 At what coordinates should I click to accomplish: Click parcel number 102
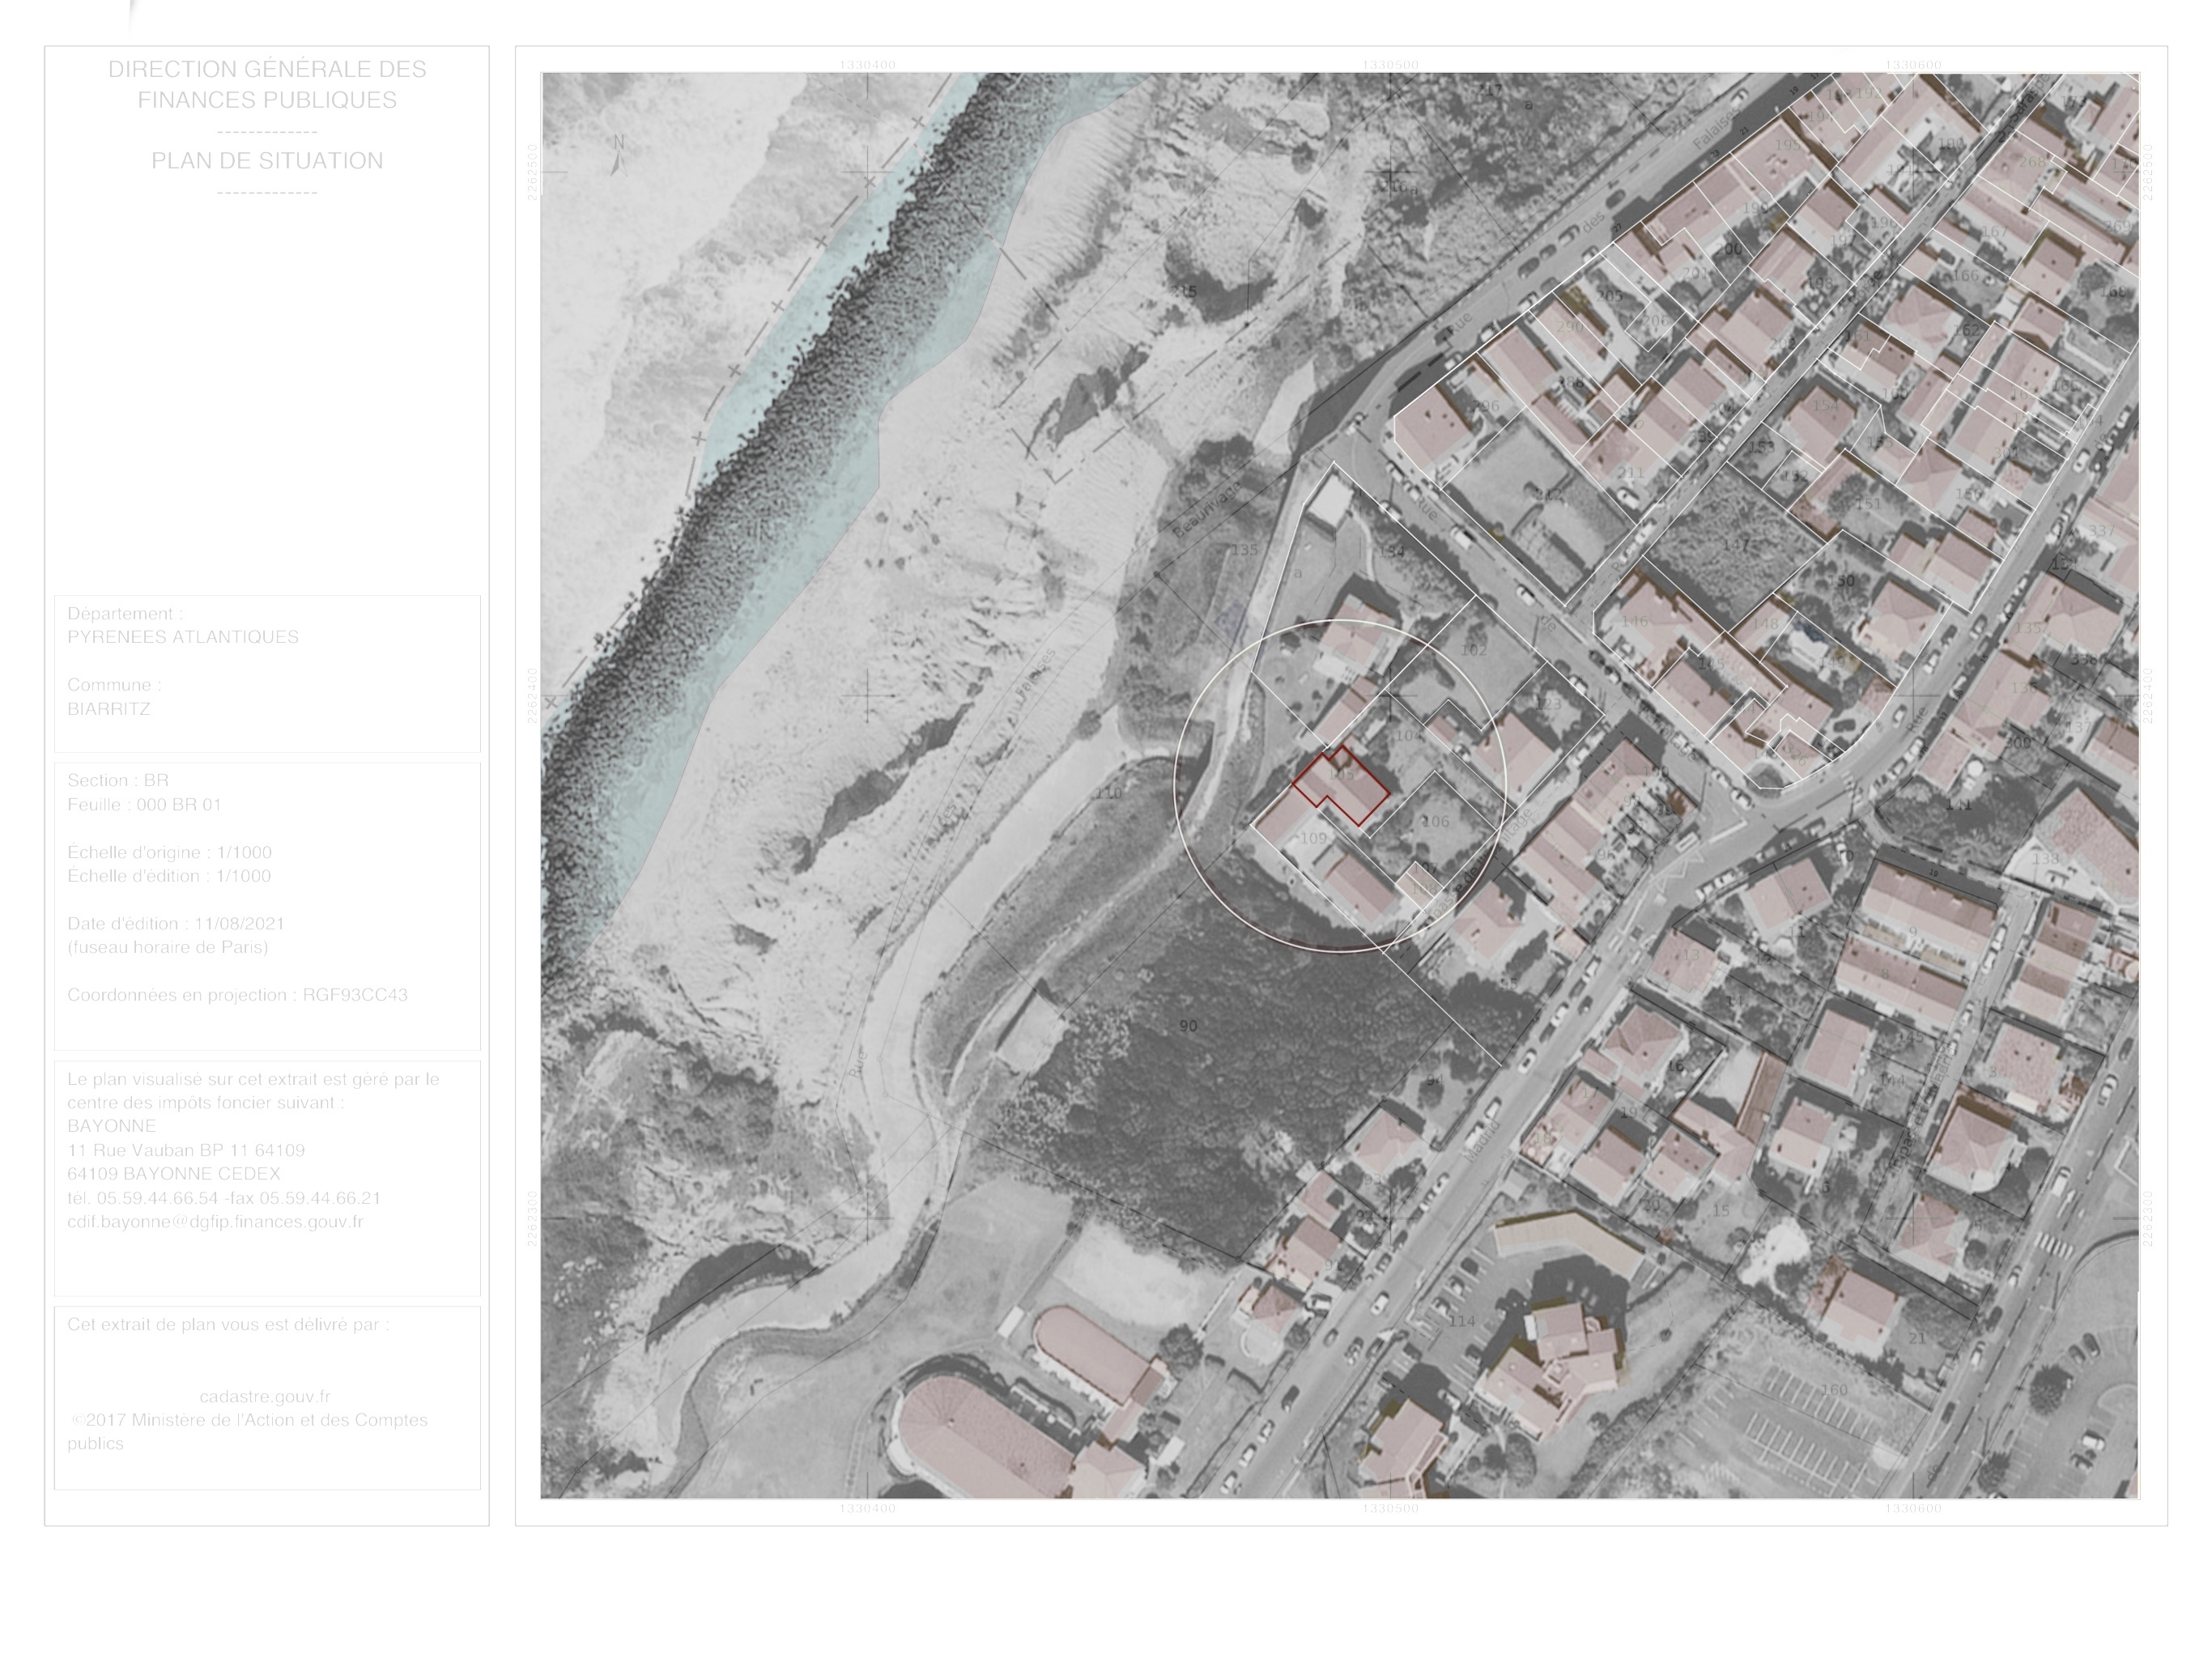click(x=1474, y=650)
